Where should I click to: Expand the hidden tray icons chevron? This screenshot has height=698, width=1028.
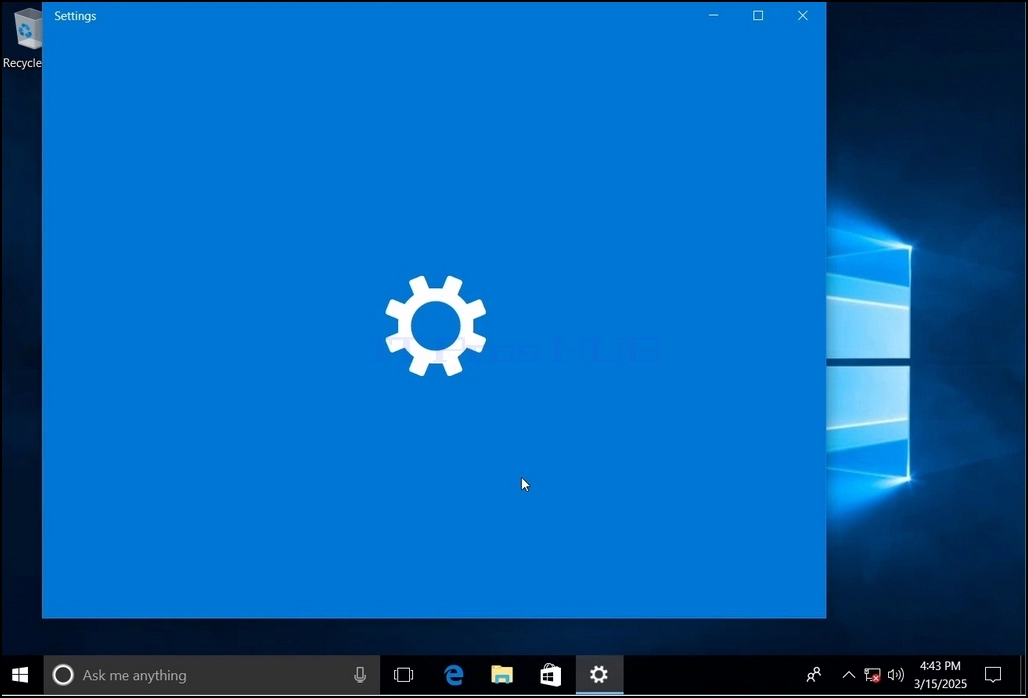pyautogui.click(x=848, y=674)
